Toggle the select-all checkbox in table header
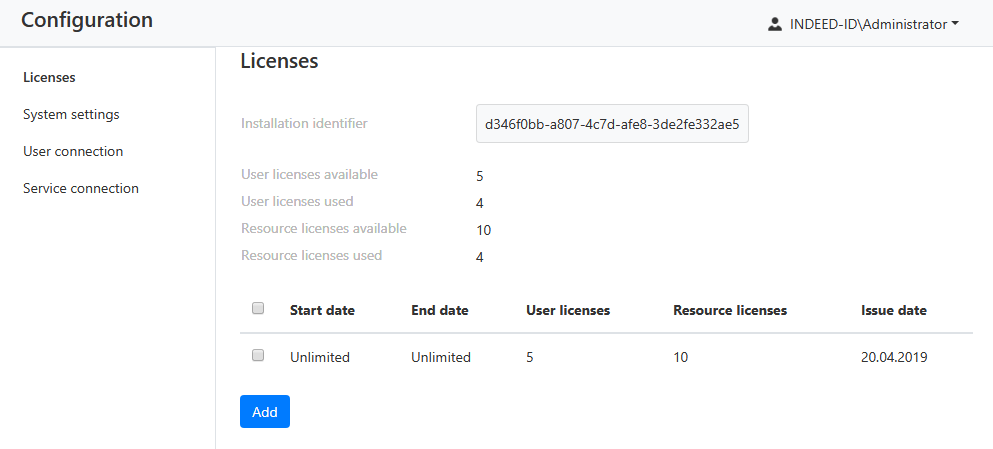Image resolution: width=993 pixels, height=449 pixels. pos(258,309)
